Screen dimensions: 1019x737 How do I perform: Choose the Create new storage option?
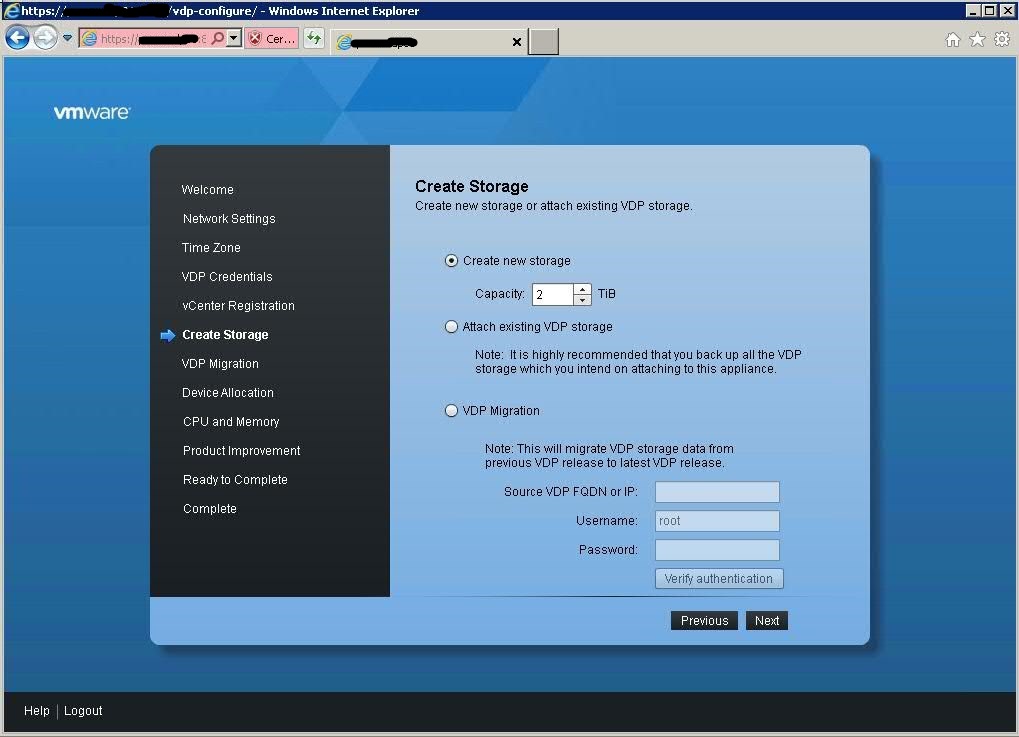pos(451,261)
